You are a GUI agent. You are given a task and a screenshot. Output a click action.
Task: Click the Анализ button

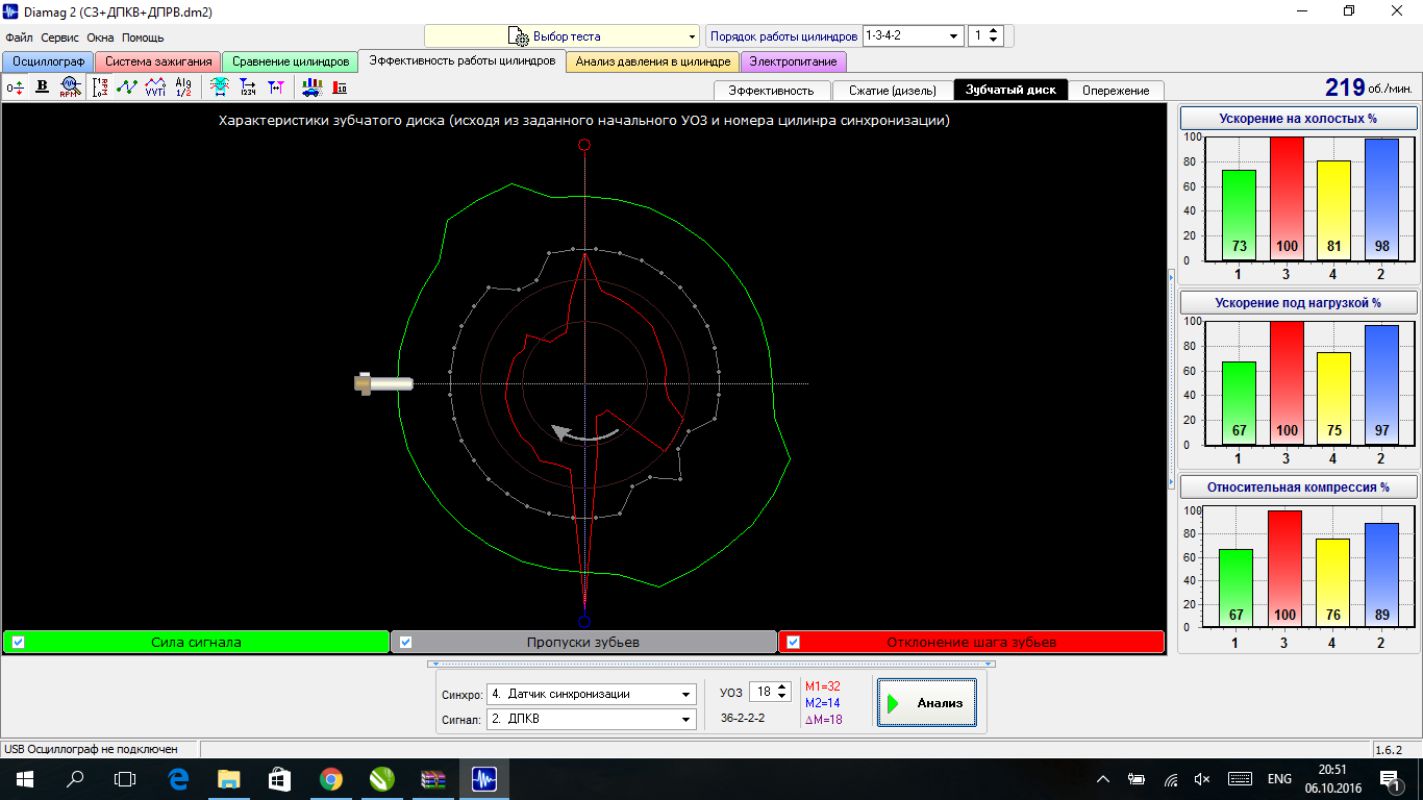(x=927, y=703)
